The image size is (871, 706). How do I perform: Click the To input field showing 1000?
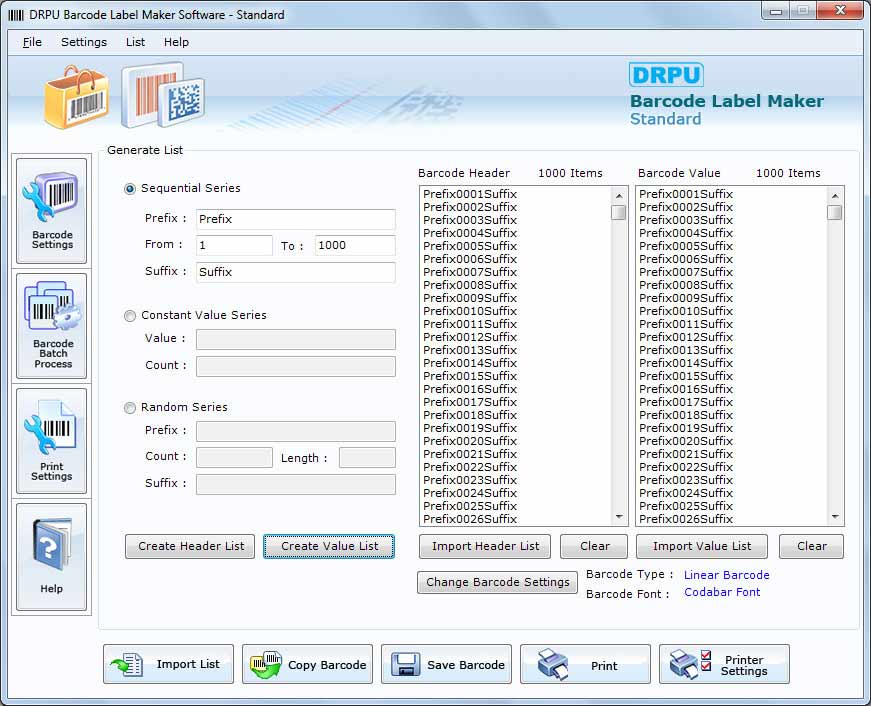pyautogui.click(x=355, y=246)
